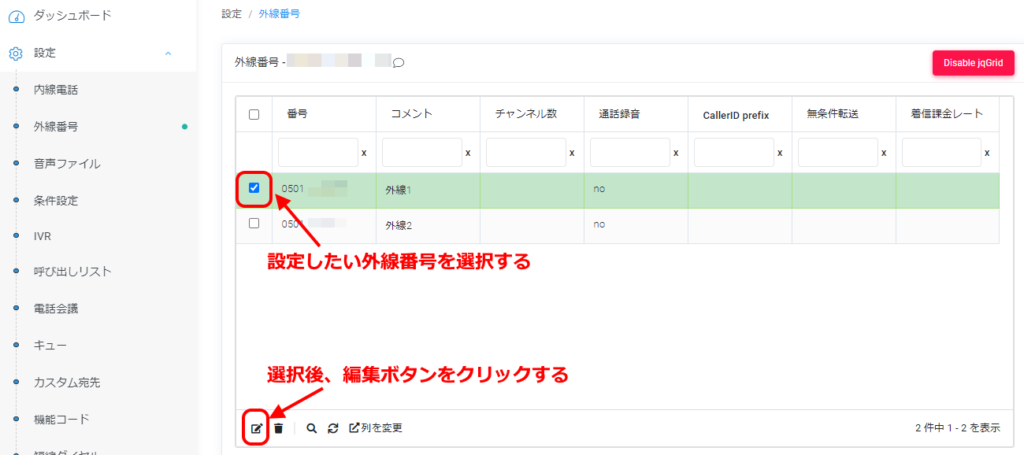The height and width of the screenshot is (455, 1024).
Task: Click the magnifier search icon in grid footer
Action: (311, 428)
